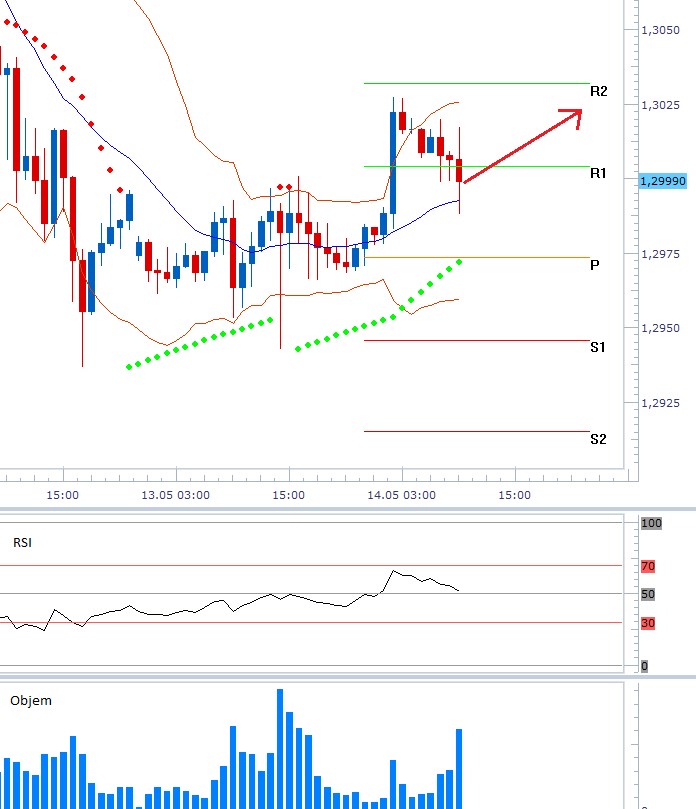Click the 13.05 03:00 time axis label
Image resolution: width=696 pixels, height=809 pixels.
pos(175,495)
